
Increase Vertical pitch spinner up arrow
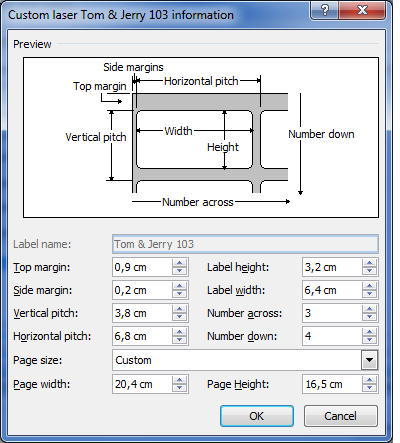(179, 309)
